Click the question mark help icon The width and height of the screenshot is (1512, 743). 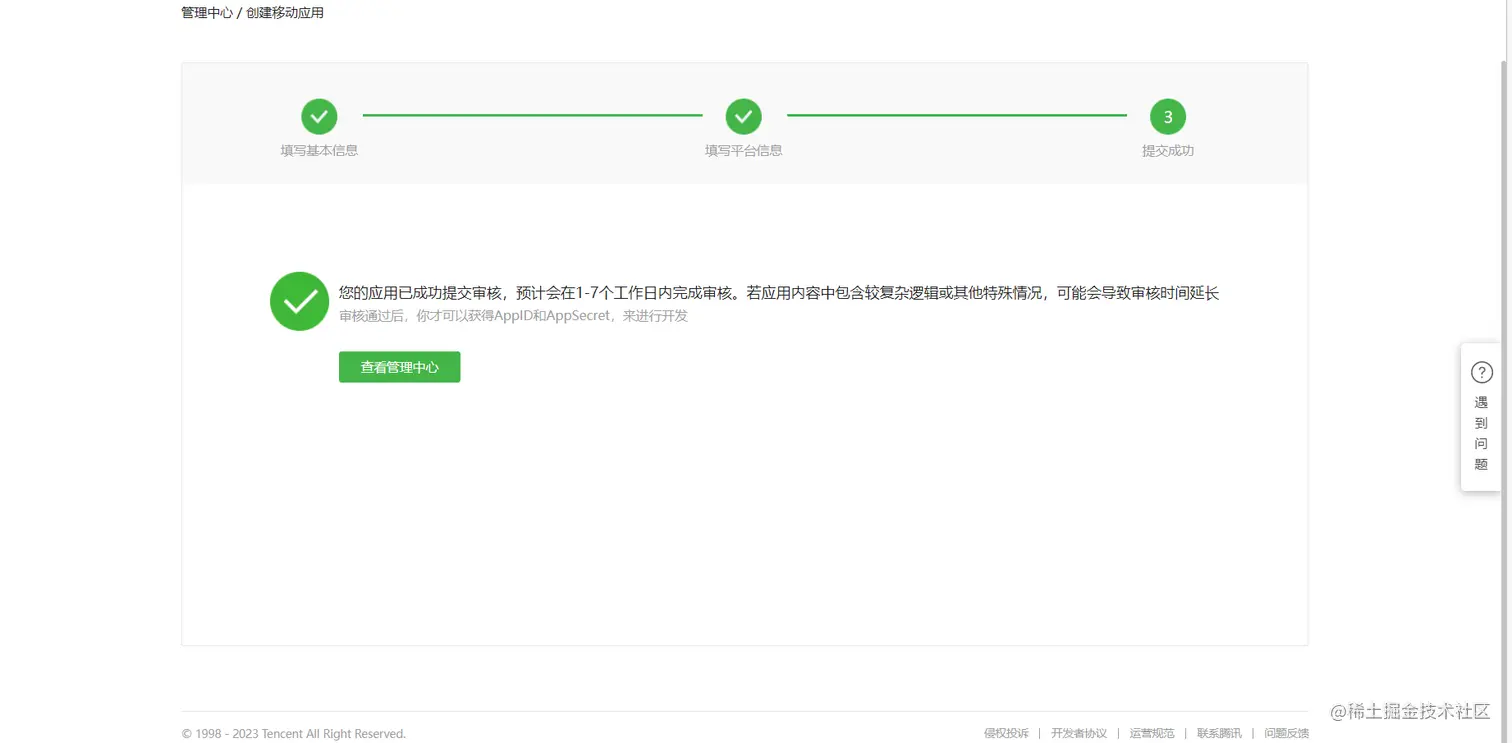tap(1481, 371)
